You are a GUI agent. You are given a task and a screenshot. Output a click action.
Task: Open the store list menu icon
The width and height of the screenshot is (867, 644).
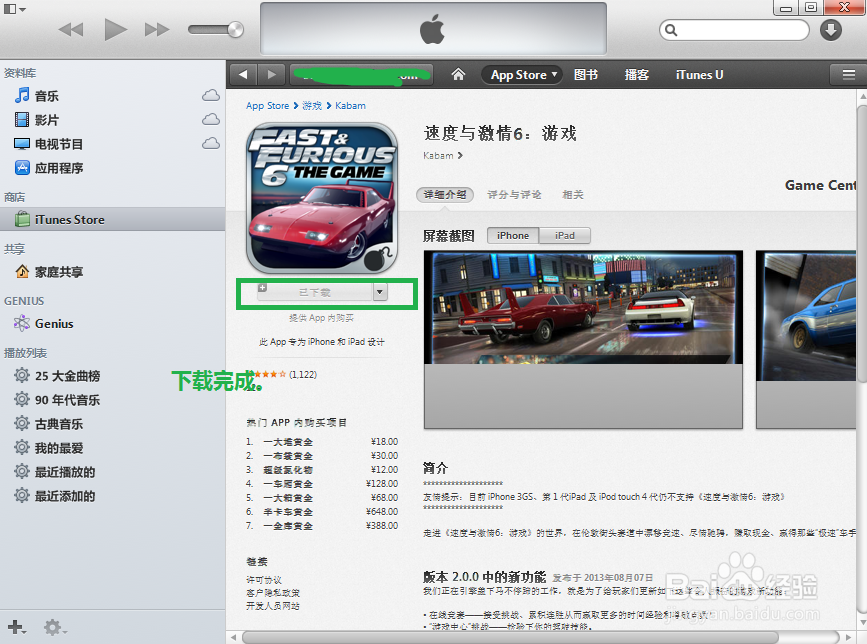pos(848,75)
